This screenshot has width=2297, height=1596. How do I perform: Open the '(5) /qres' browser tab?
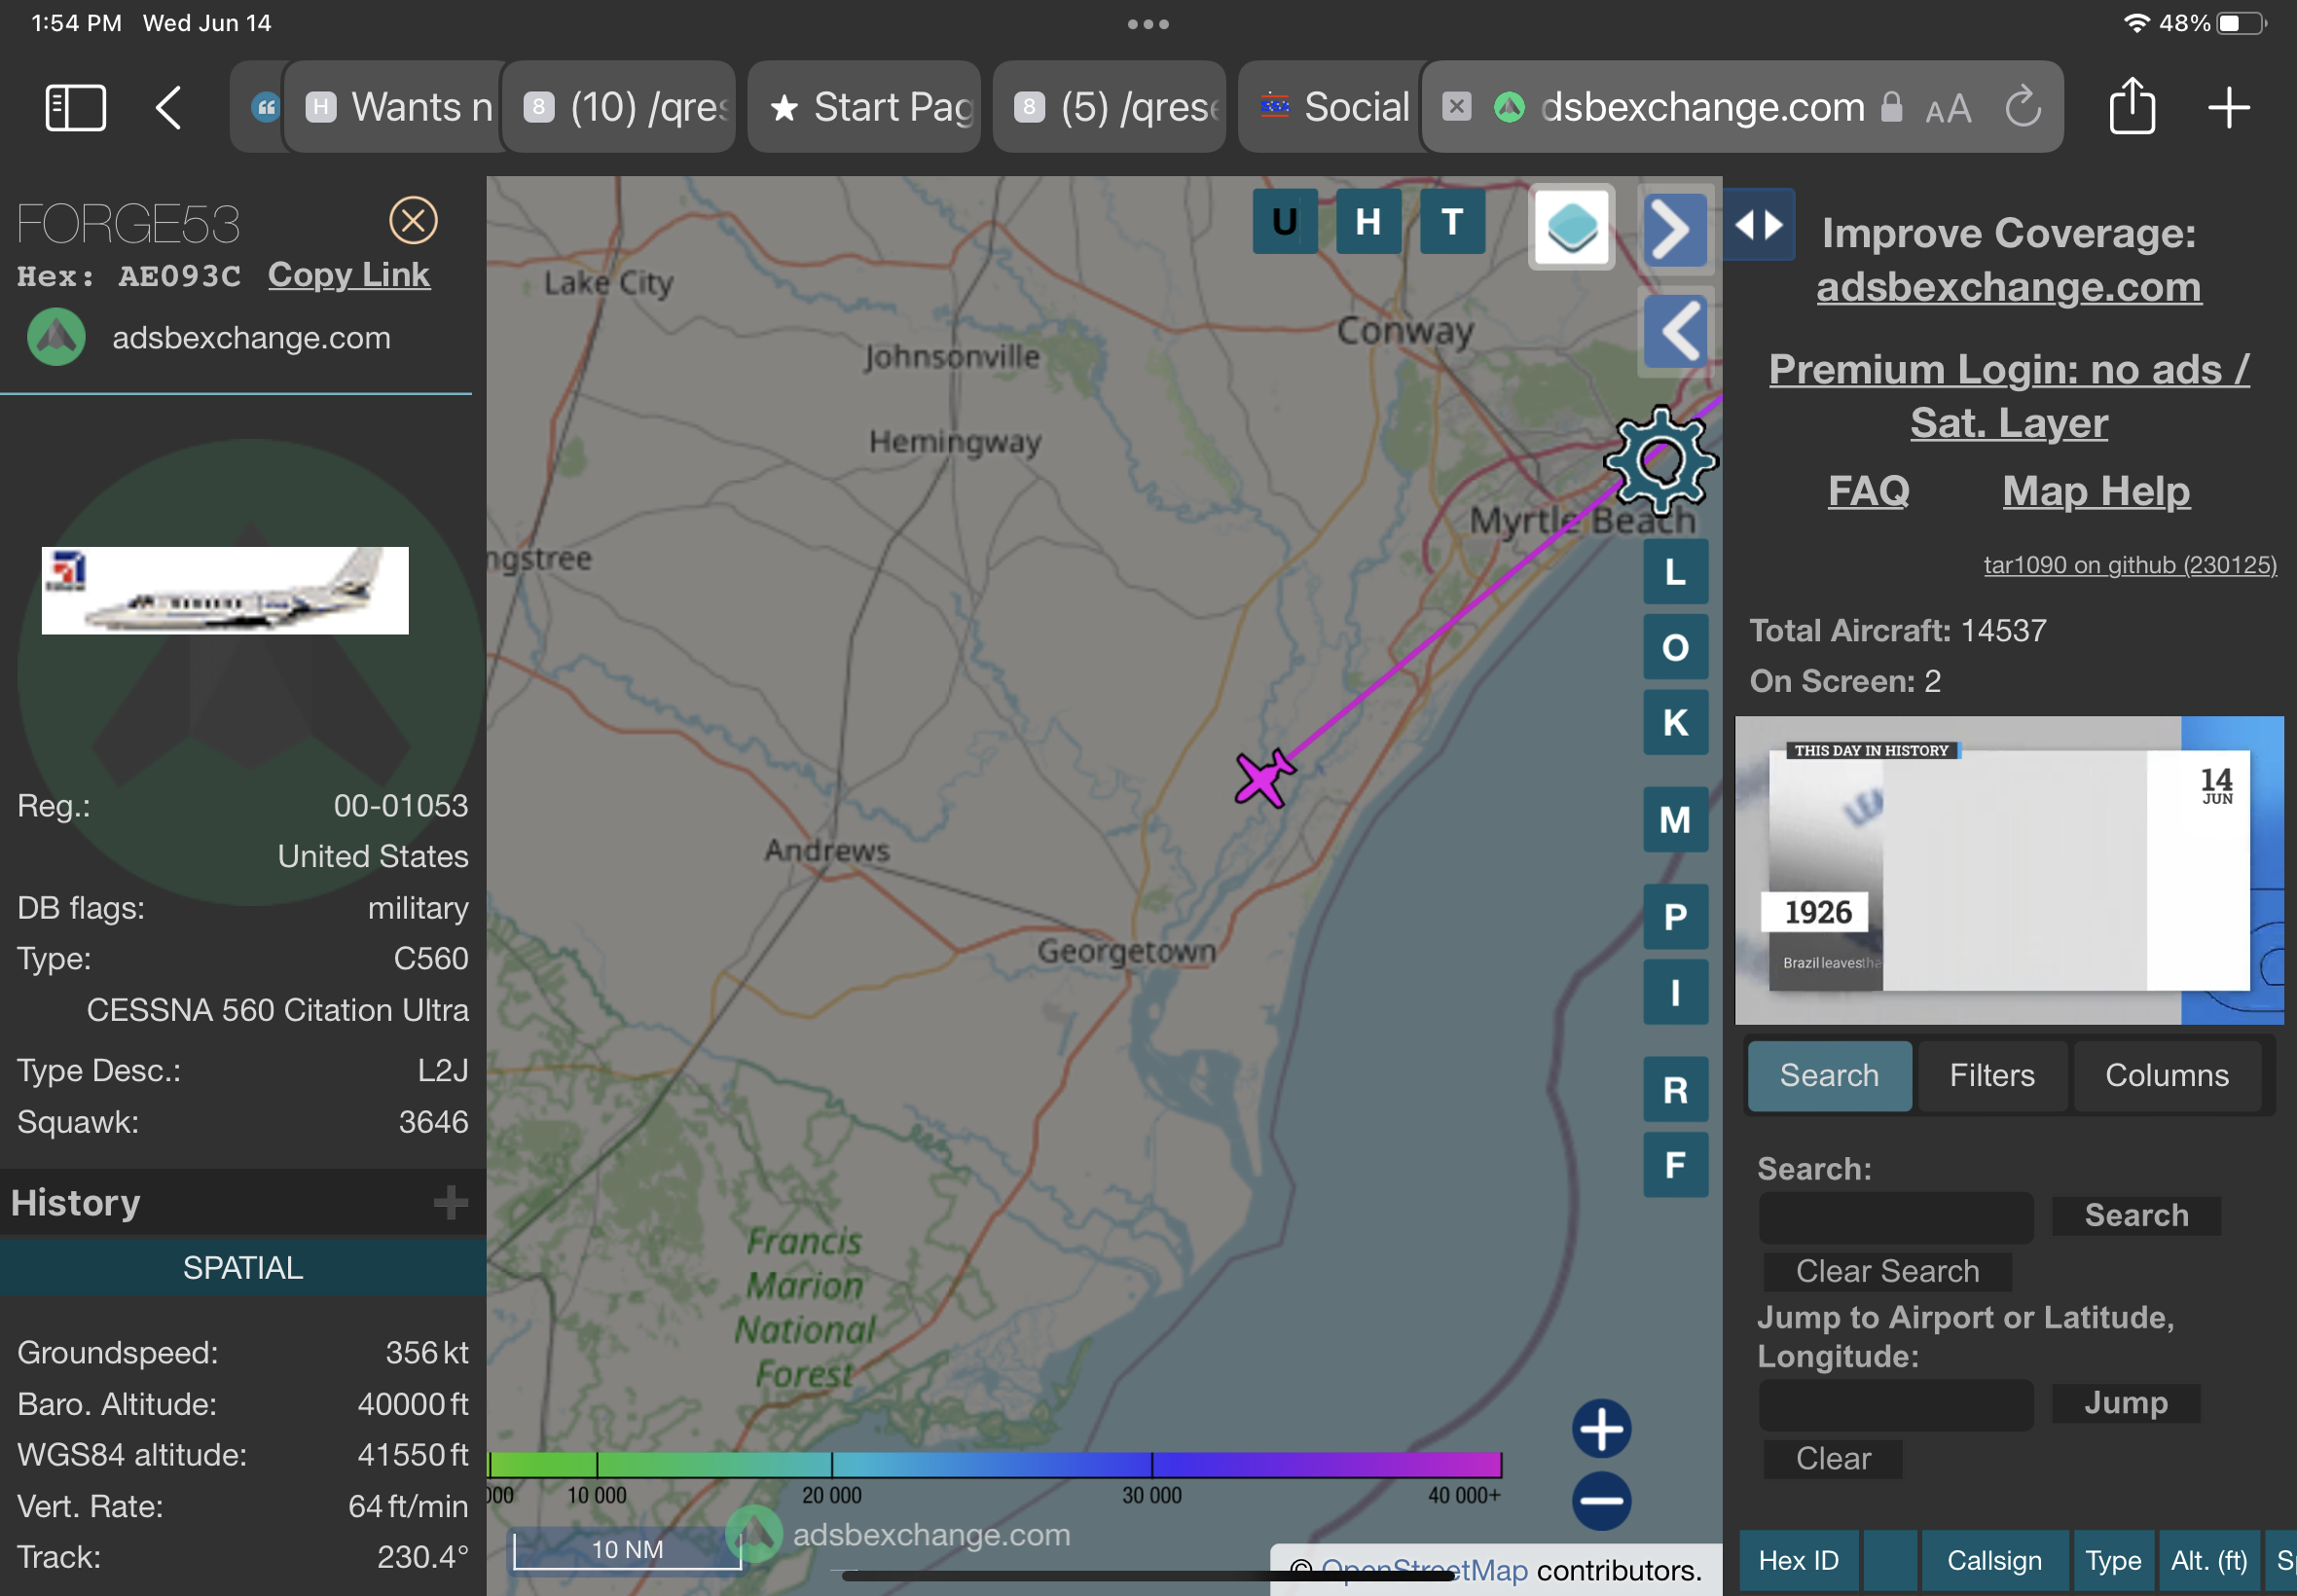coord(1110,107)
